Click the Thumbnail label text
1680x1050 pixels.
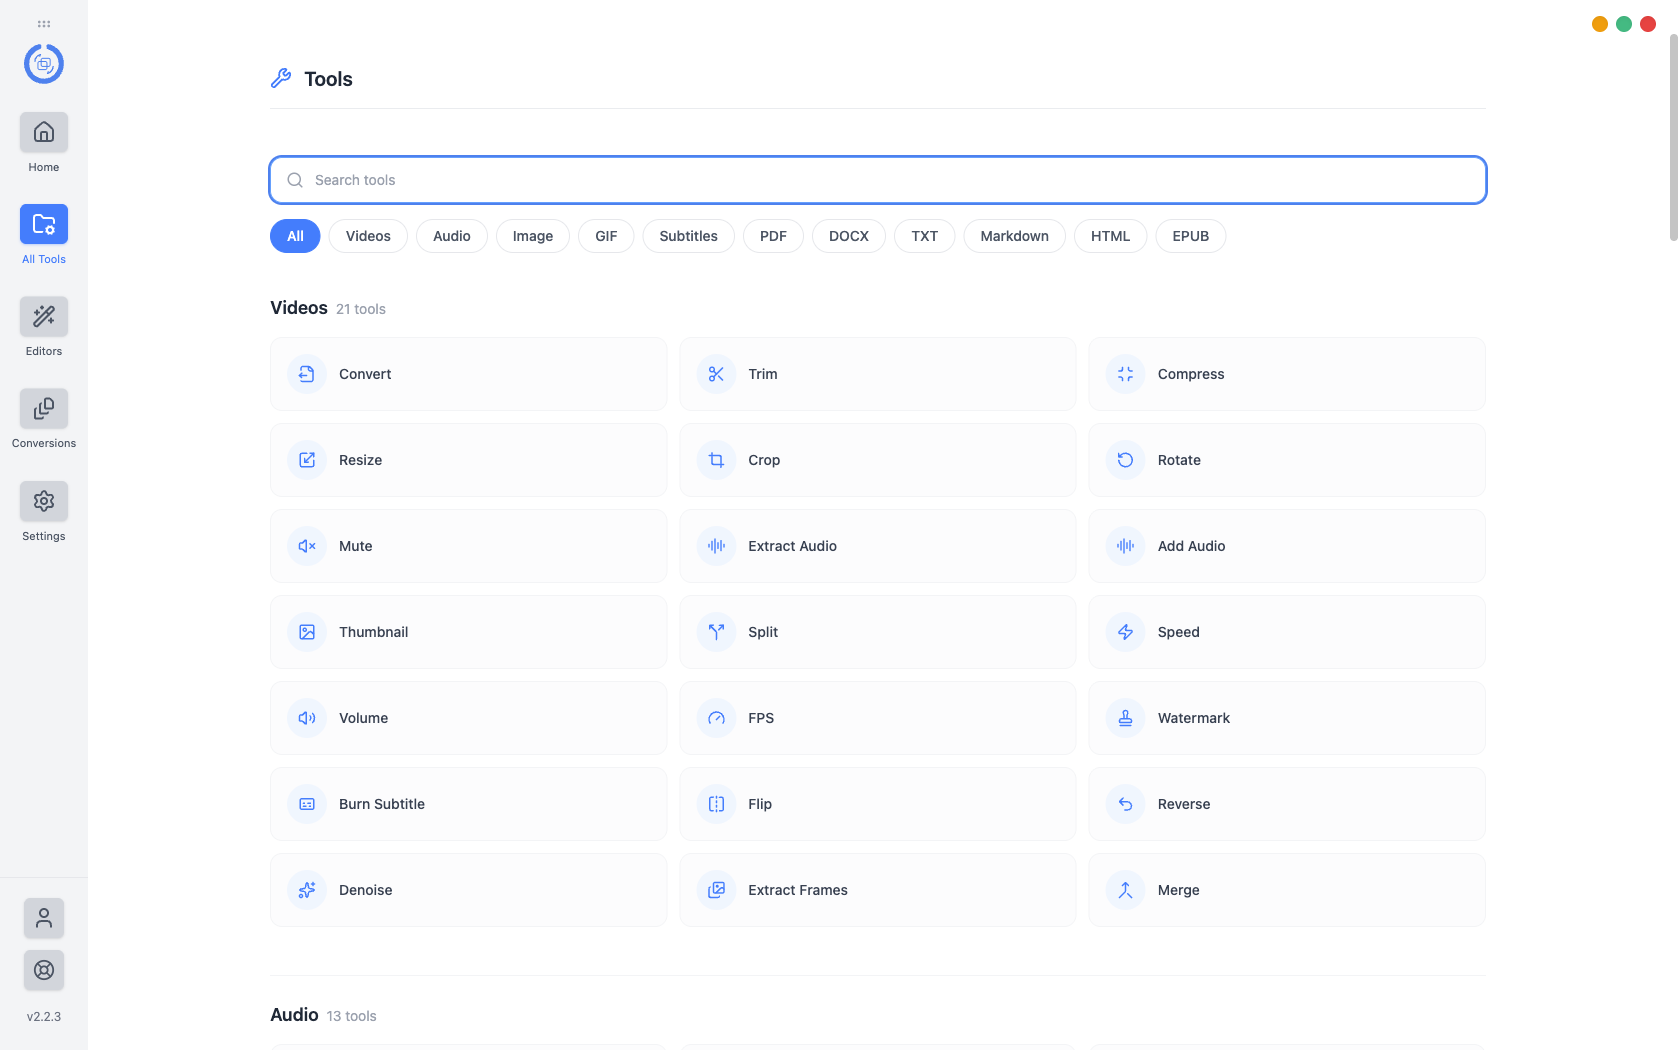point(374,632)
